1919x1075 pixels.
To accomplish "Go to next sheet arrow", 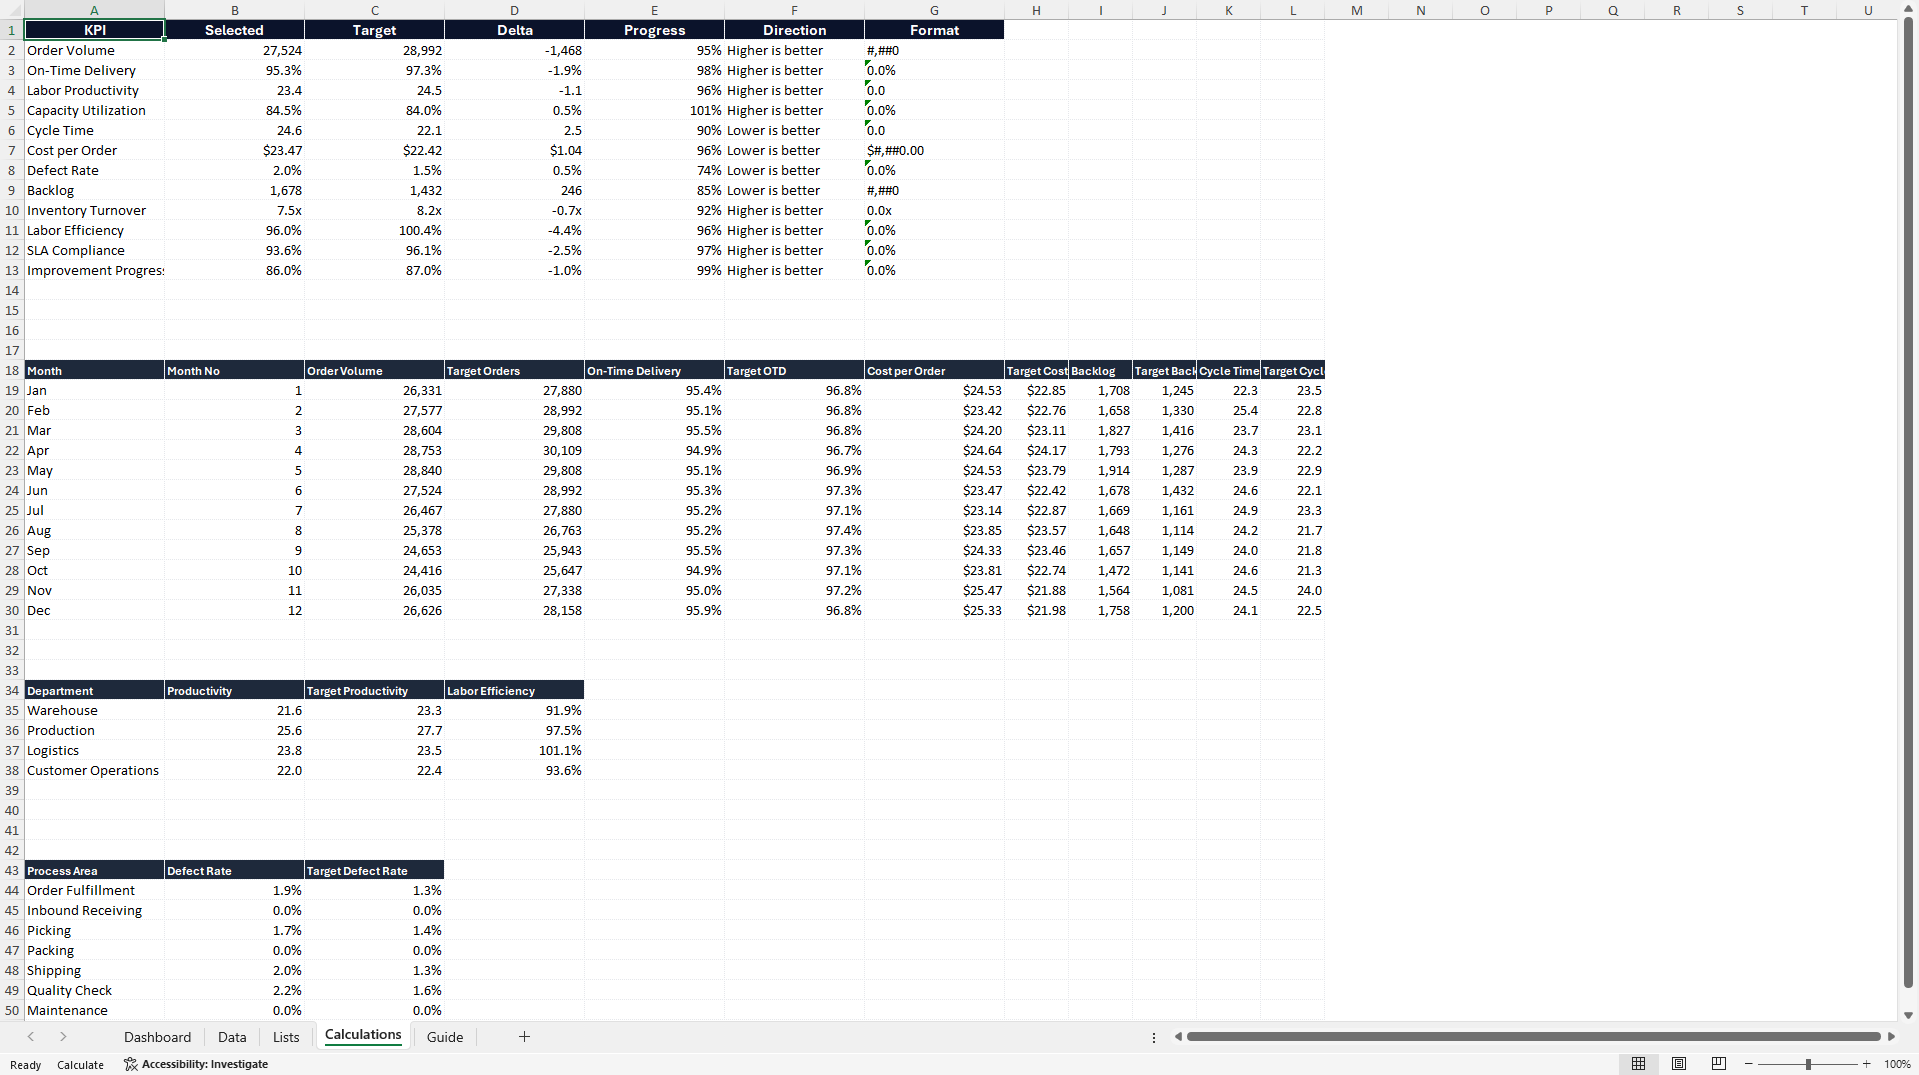I will 63,1037.
